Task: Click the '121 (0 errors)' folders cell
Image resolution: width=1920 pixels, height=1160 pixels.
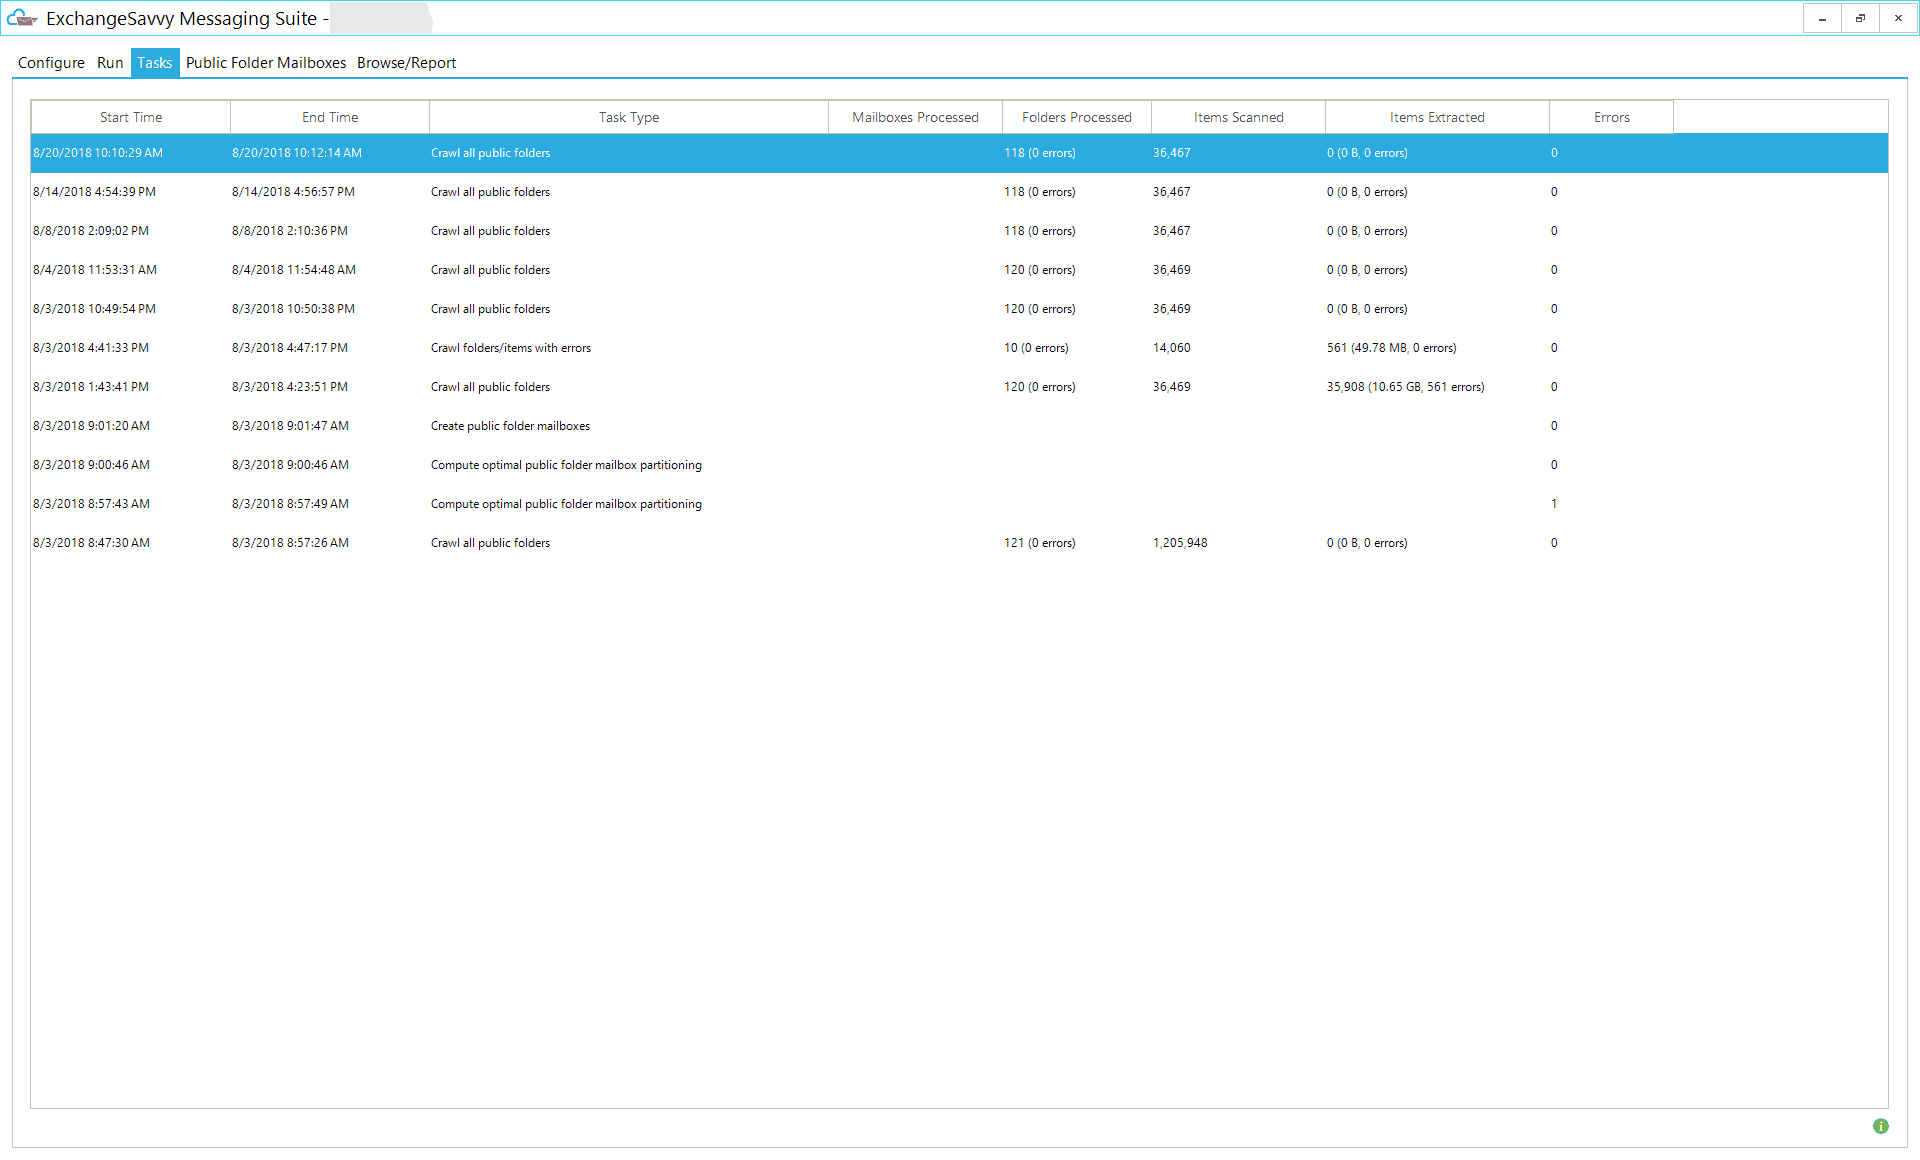Action: [1040, 543]
